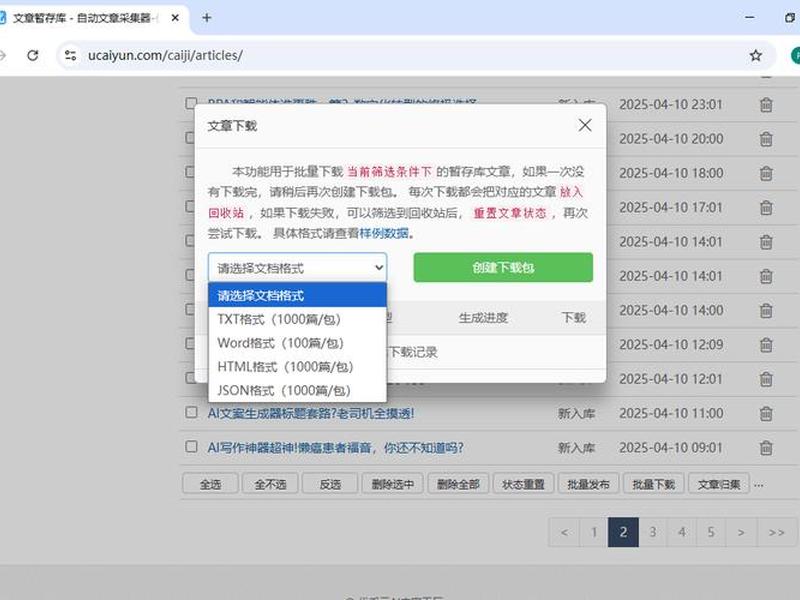
Task: Delete the article dated 2025-04-10 17:01
Action: click(x=766, y=208)
